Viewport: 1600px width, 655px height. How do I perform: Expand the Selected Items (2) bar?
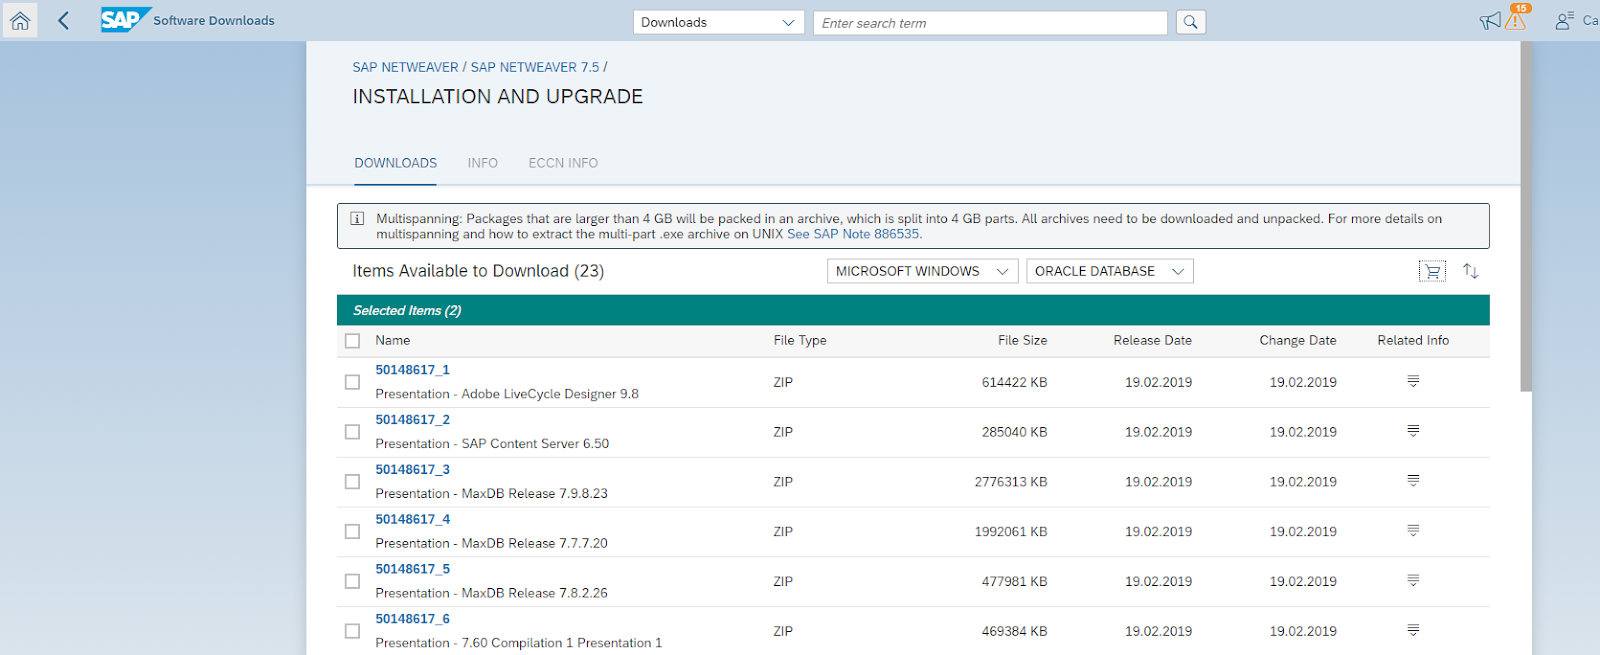(x=913, y=310)
